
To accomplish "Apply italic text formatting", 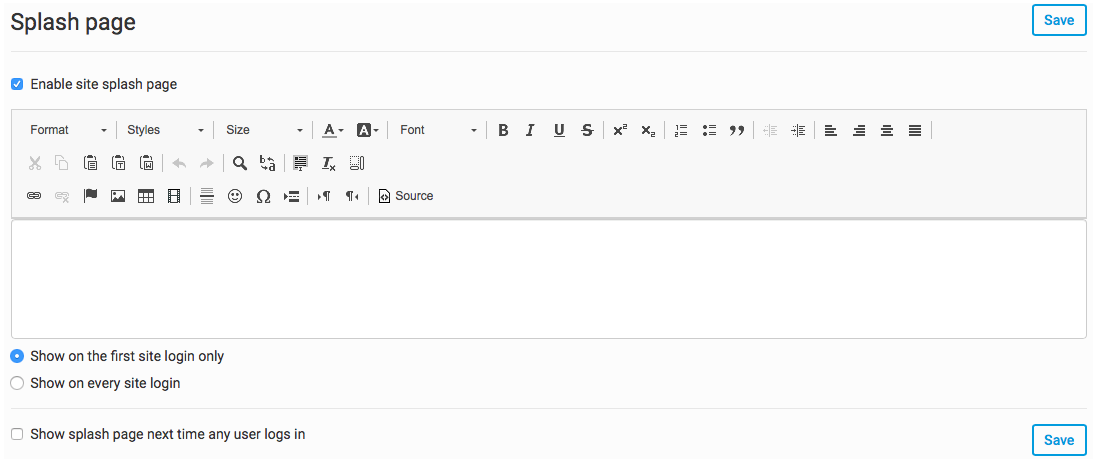I will (530, 130).
